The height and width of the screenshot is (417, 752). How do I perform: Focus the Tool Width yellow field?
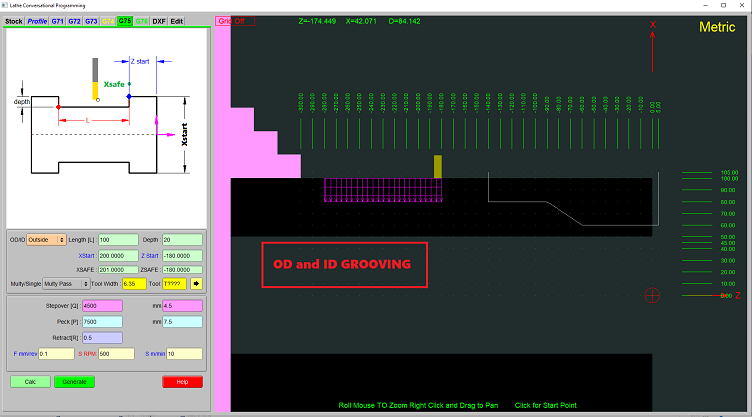135,283
